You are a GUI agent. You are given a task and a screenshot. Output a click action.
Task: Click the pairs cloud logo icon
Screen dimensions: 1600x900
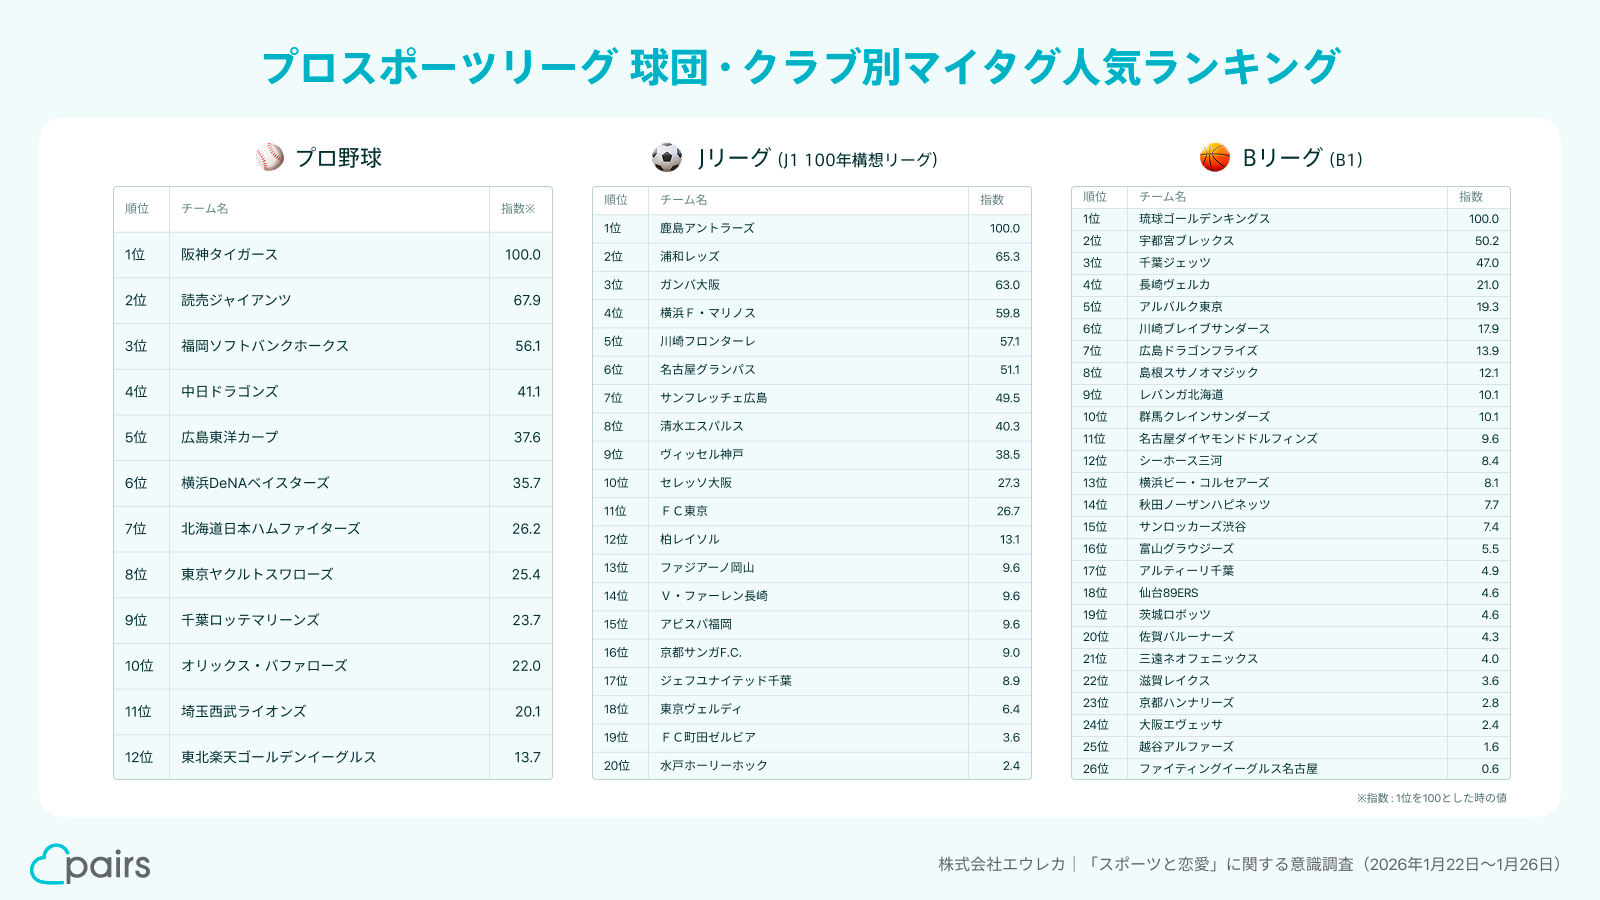tap(47, 865)
